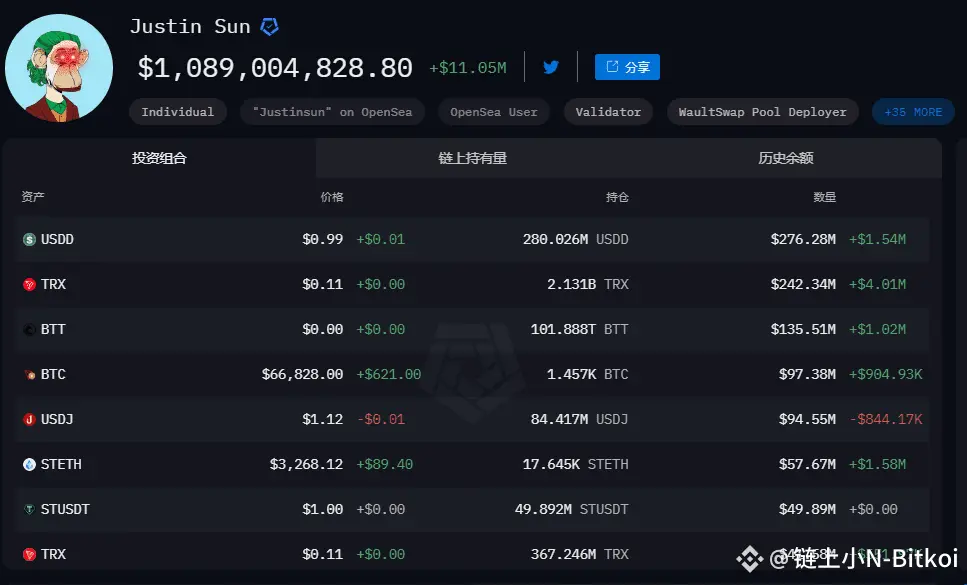Click the 分享 share button
This screenshot has width=967, height=585.
(x=627, y=67)
